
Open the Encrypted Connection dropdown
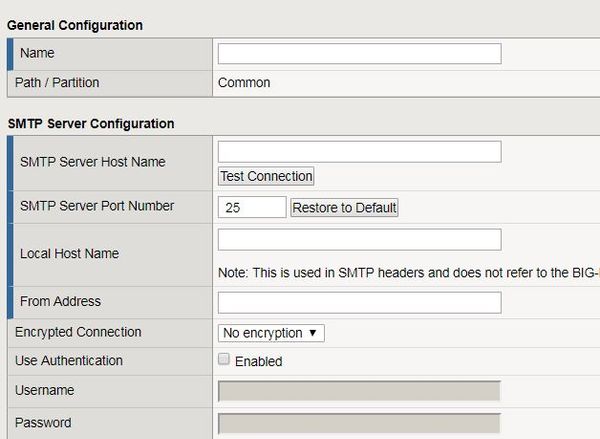pos(271,332)
